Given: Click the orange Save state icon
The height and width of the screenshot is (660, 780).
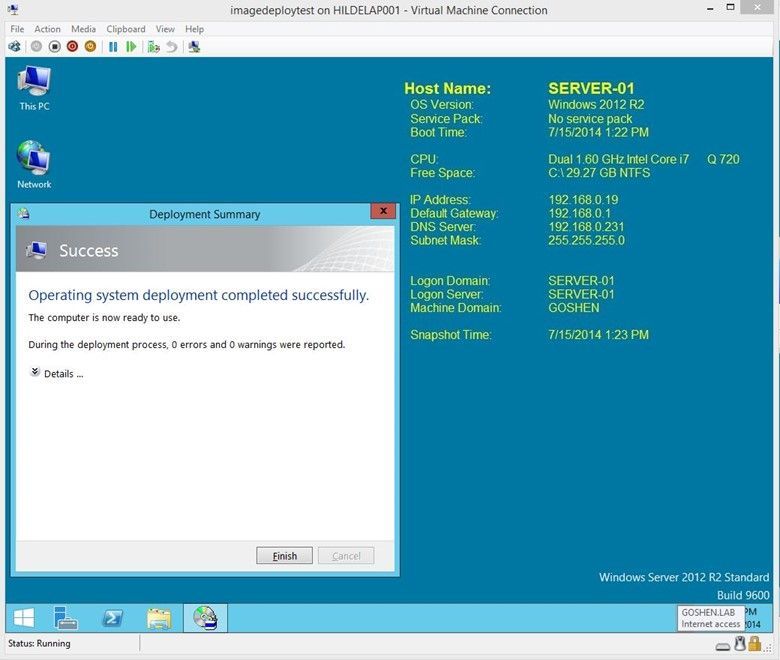Looking at the screenshot, I should tap(91, 47).
